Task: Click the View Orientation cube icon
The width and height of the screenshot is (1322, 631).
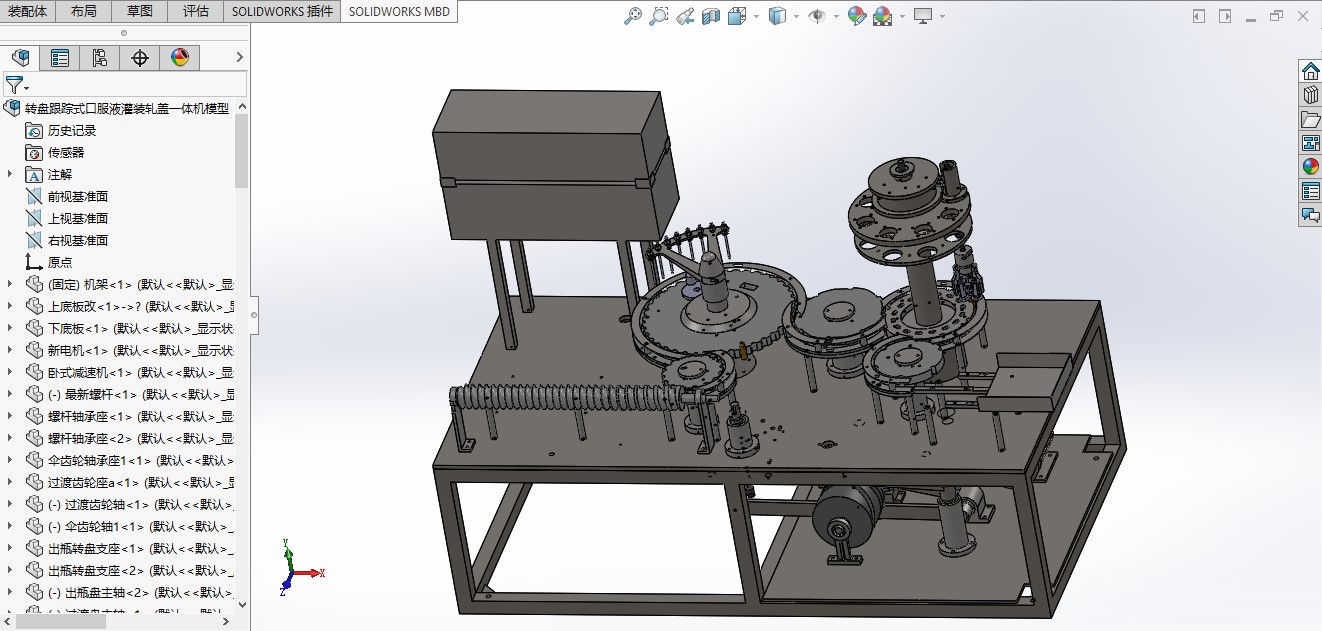Action: (737, 16)
